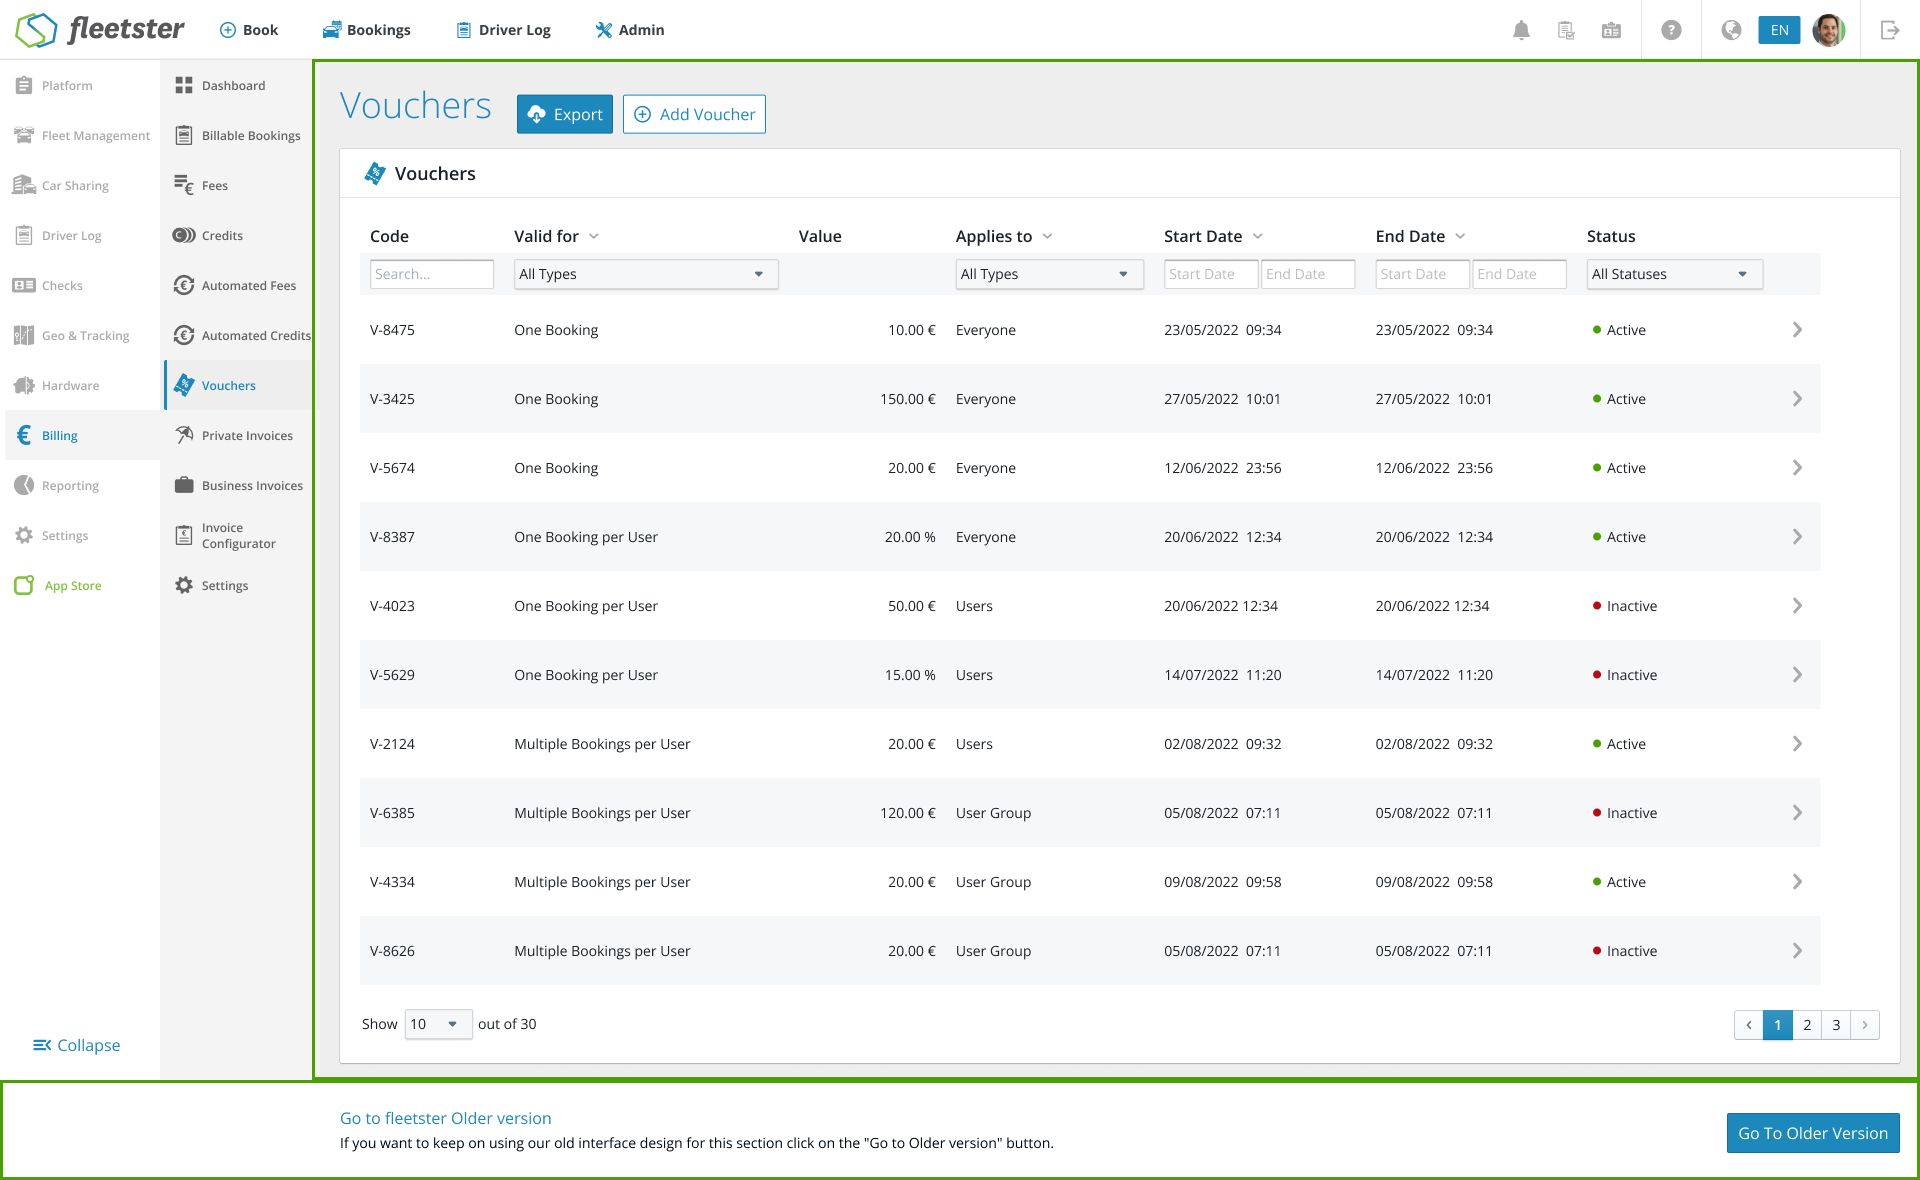Screen dimensions: 1920x1180
Task: Go to page 2
Action: [1807, 1025]
